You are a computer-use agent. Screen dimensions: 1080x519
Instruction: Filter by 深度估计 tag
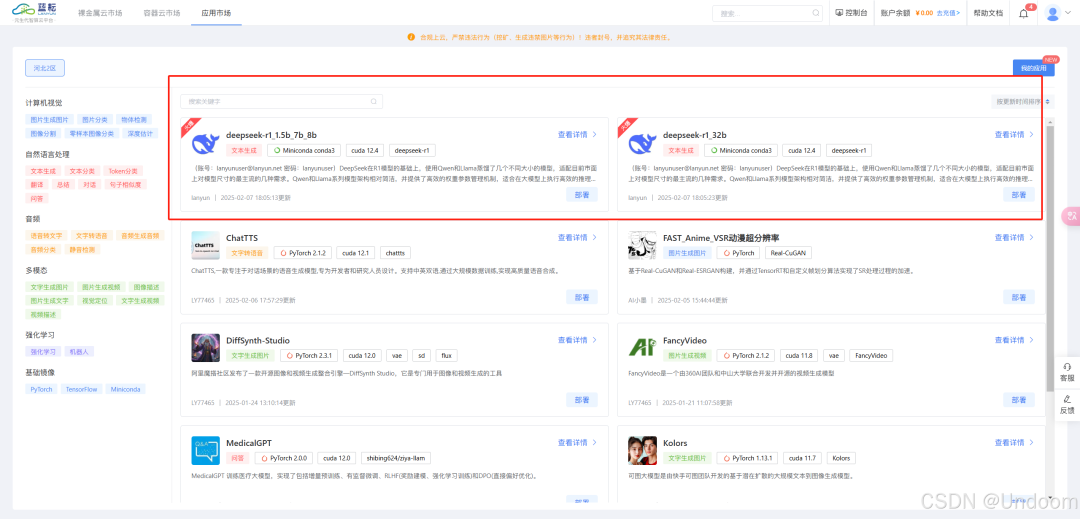[x=140, y=134]
